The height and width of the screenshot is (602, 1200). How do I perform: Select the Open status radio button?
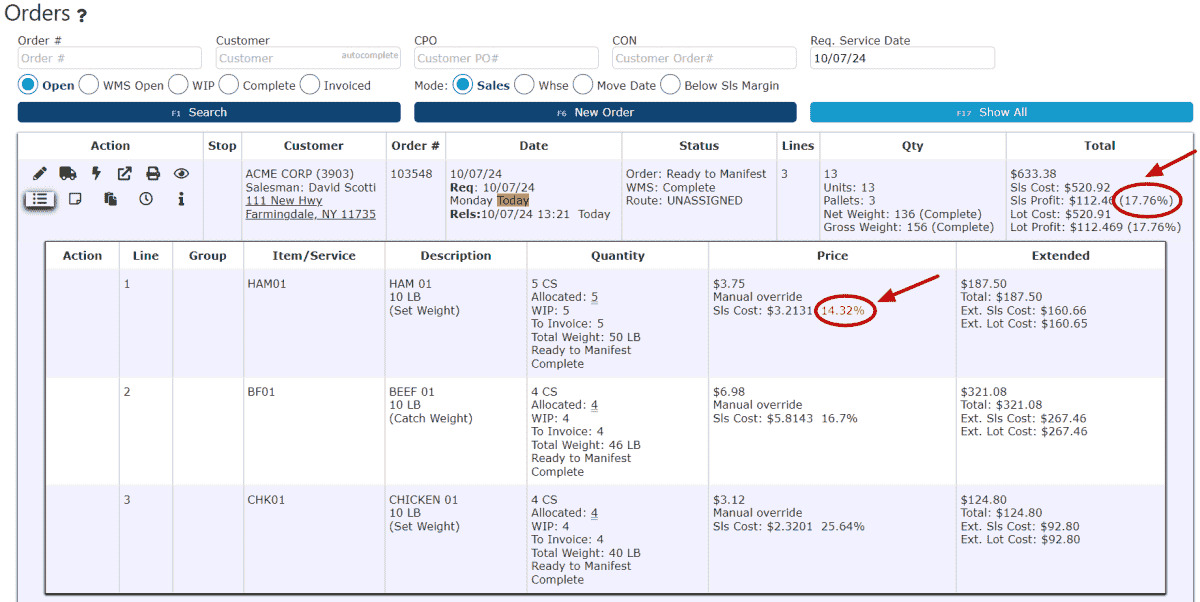pos(28,85)
